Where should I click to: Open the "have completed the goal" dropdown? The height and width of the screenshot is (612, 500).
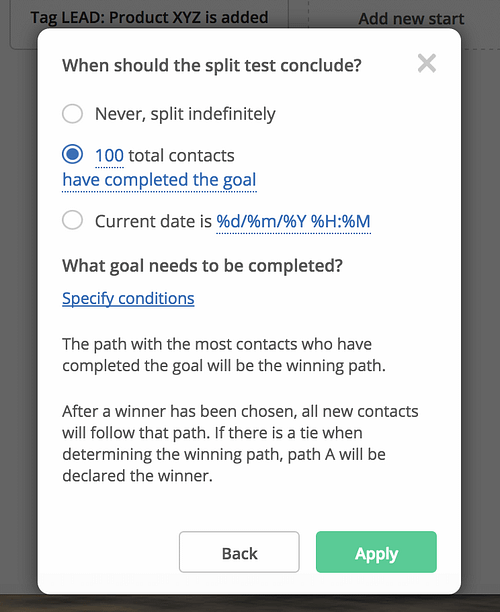click(x=159, y=180)
